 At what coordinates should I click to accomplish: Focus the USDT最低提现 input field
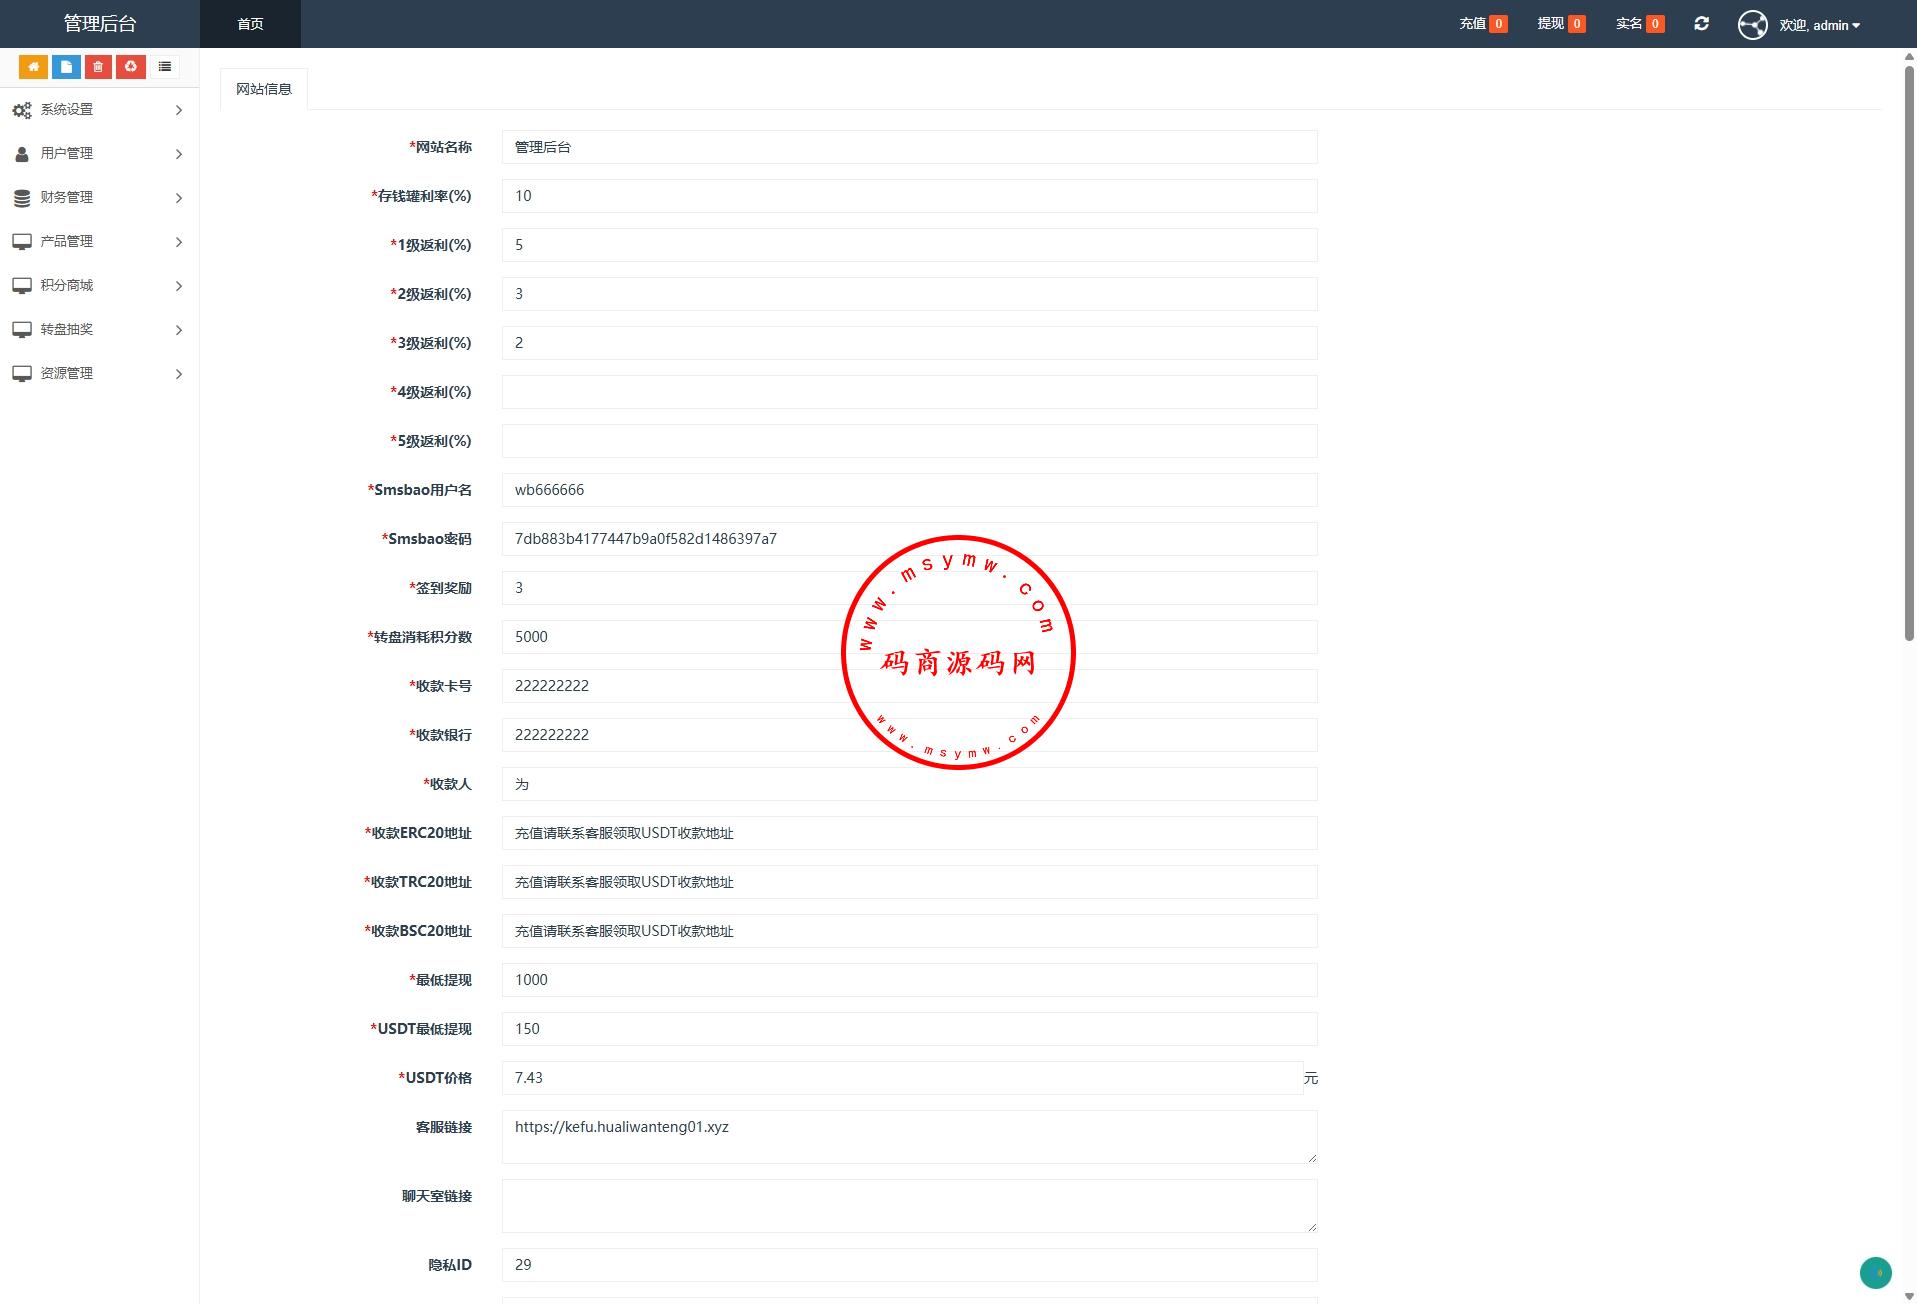click(909, 1029)
